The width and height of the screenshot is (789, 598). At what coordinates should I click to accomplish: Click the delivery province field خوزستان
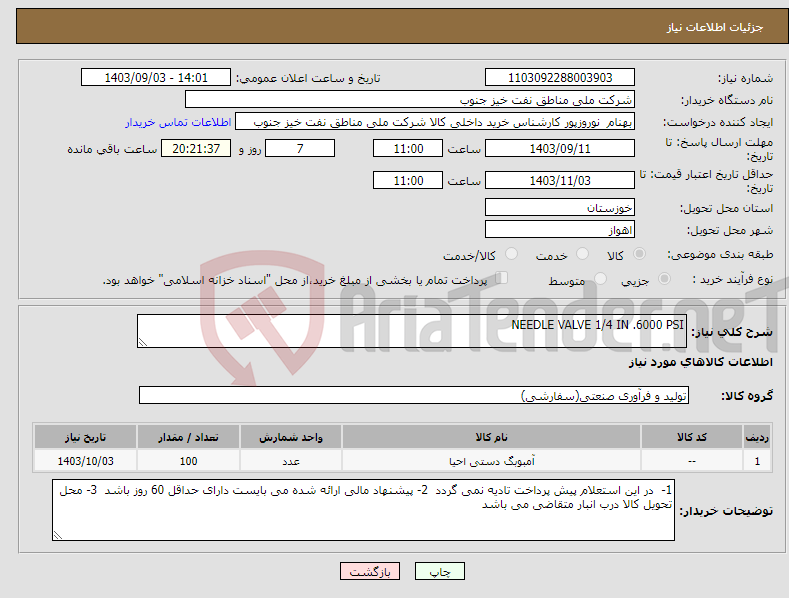tap(560, 207)
